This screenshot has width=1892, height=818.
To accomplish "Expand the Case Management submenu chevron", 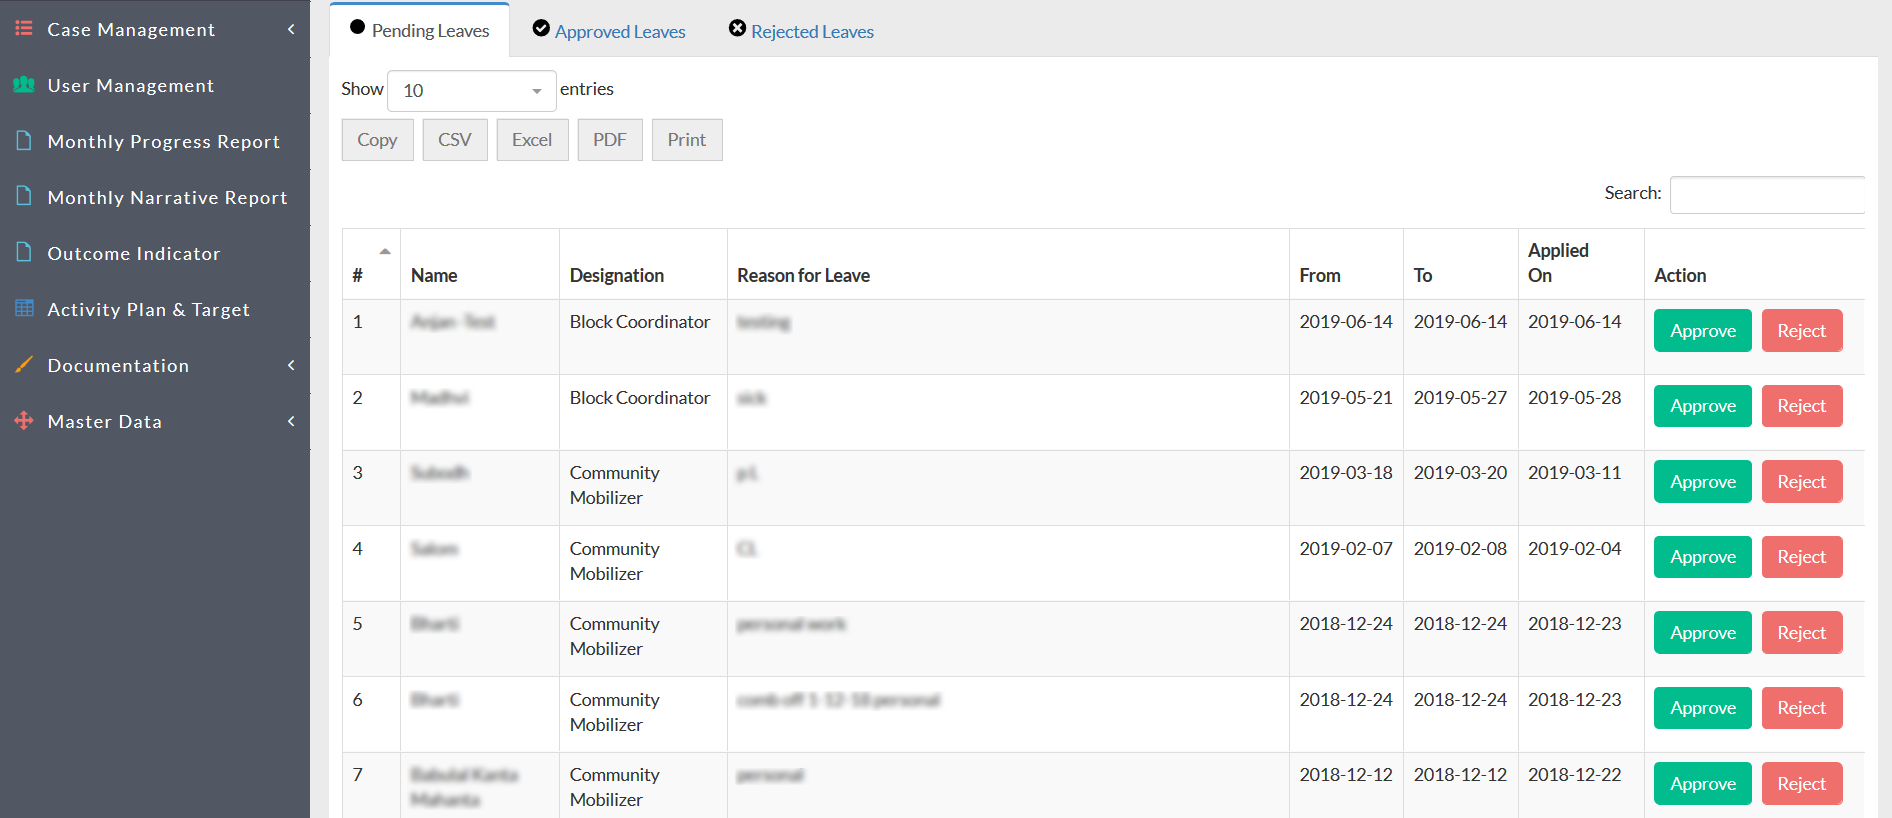I will [291, 29].
